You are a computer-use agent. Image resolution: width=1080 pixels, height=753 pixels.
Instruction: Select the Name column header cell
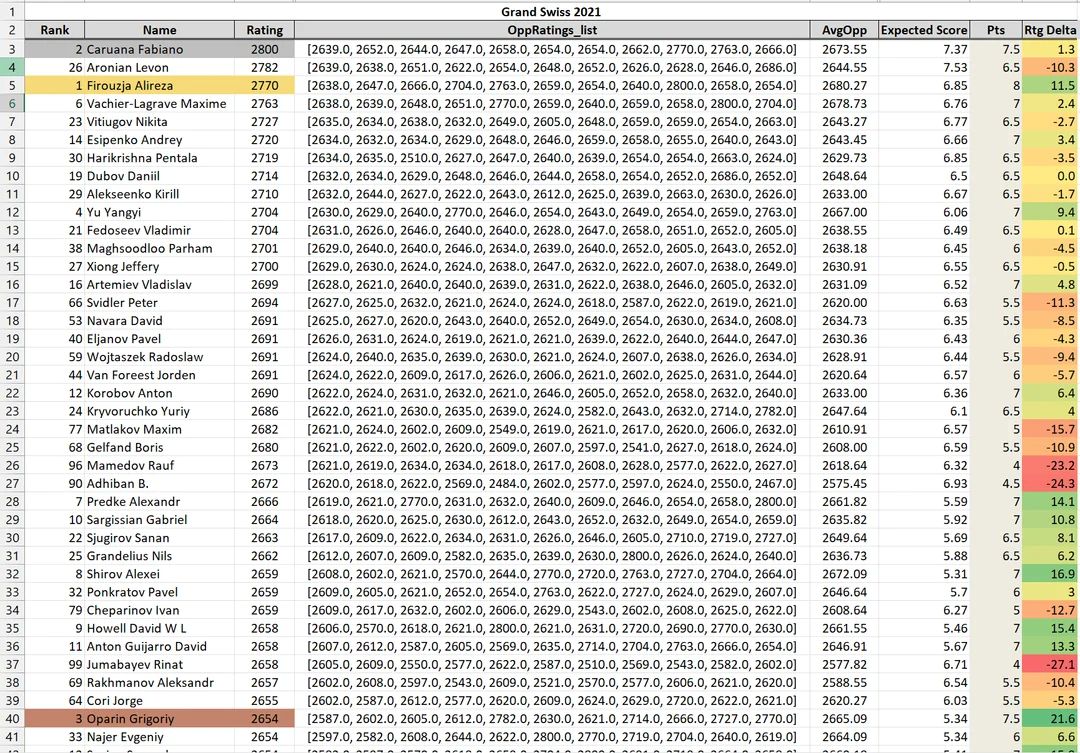tap(159, 30)
